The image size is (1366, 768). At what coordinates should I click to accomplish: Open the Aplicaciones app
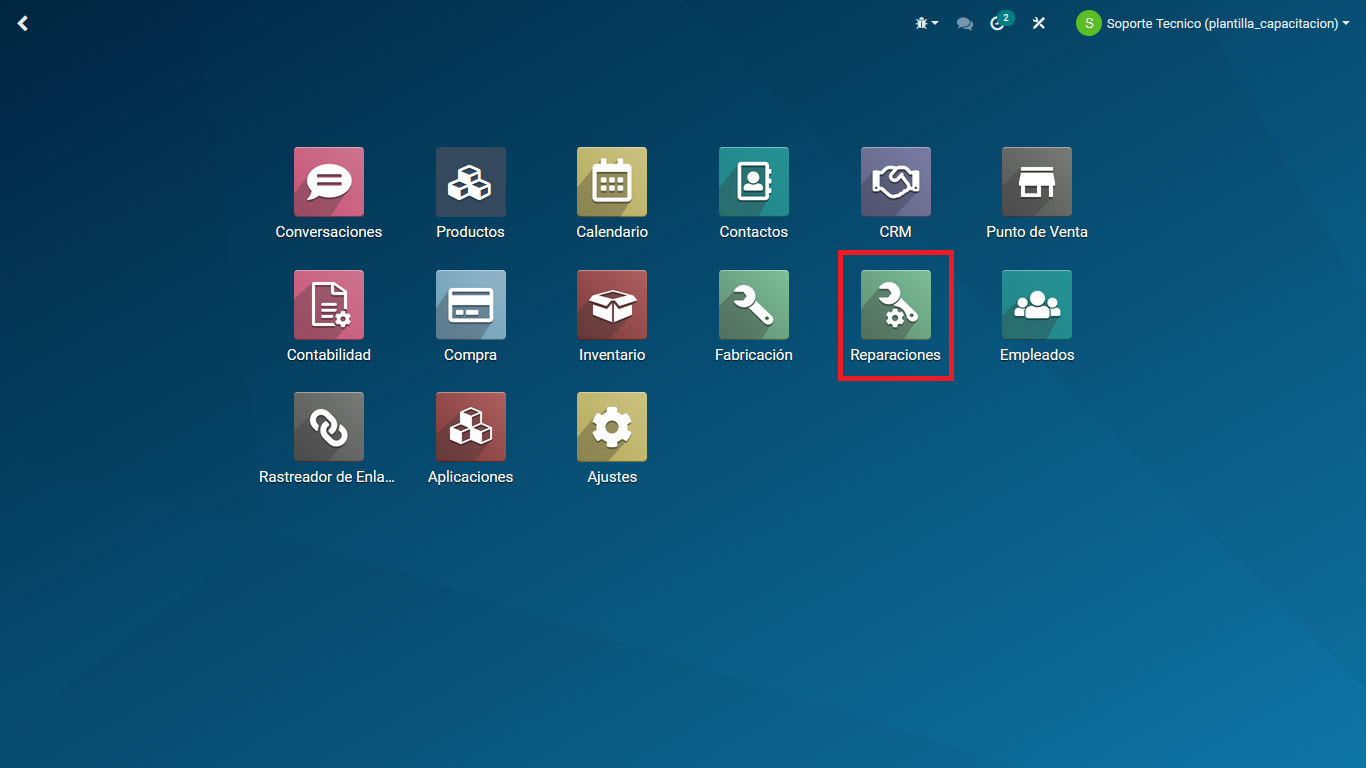[470, 427]
